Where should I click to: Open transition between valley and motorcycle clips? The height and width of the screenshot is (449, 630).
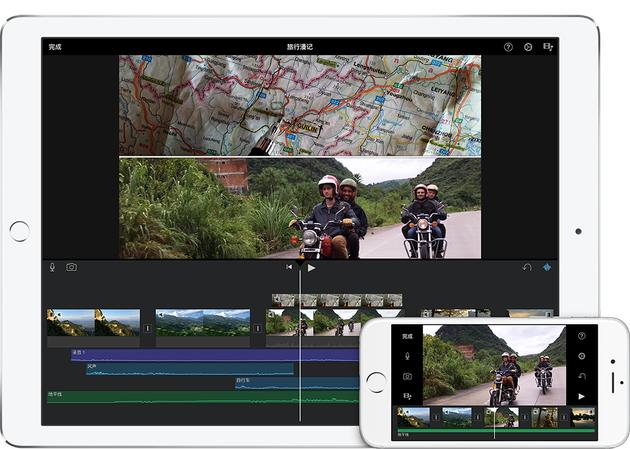point(258,328)
